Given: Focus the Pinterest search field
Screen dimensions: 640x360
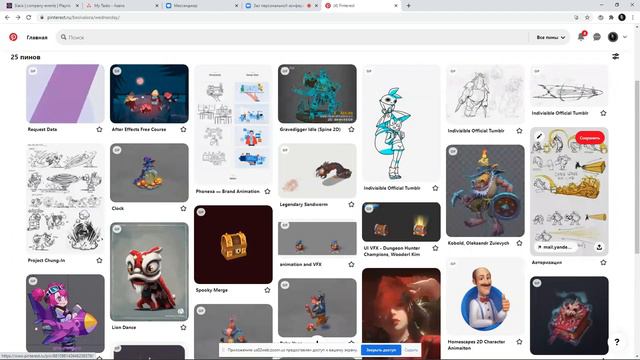Looking at the screenshot, I should (292, 37).
